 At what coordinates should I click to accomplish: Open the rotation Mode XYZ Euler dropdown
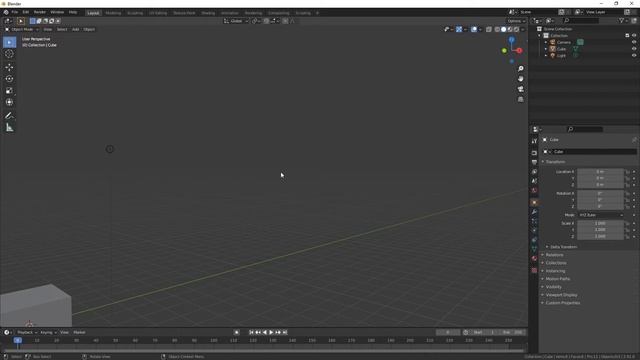[600, 215]
